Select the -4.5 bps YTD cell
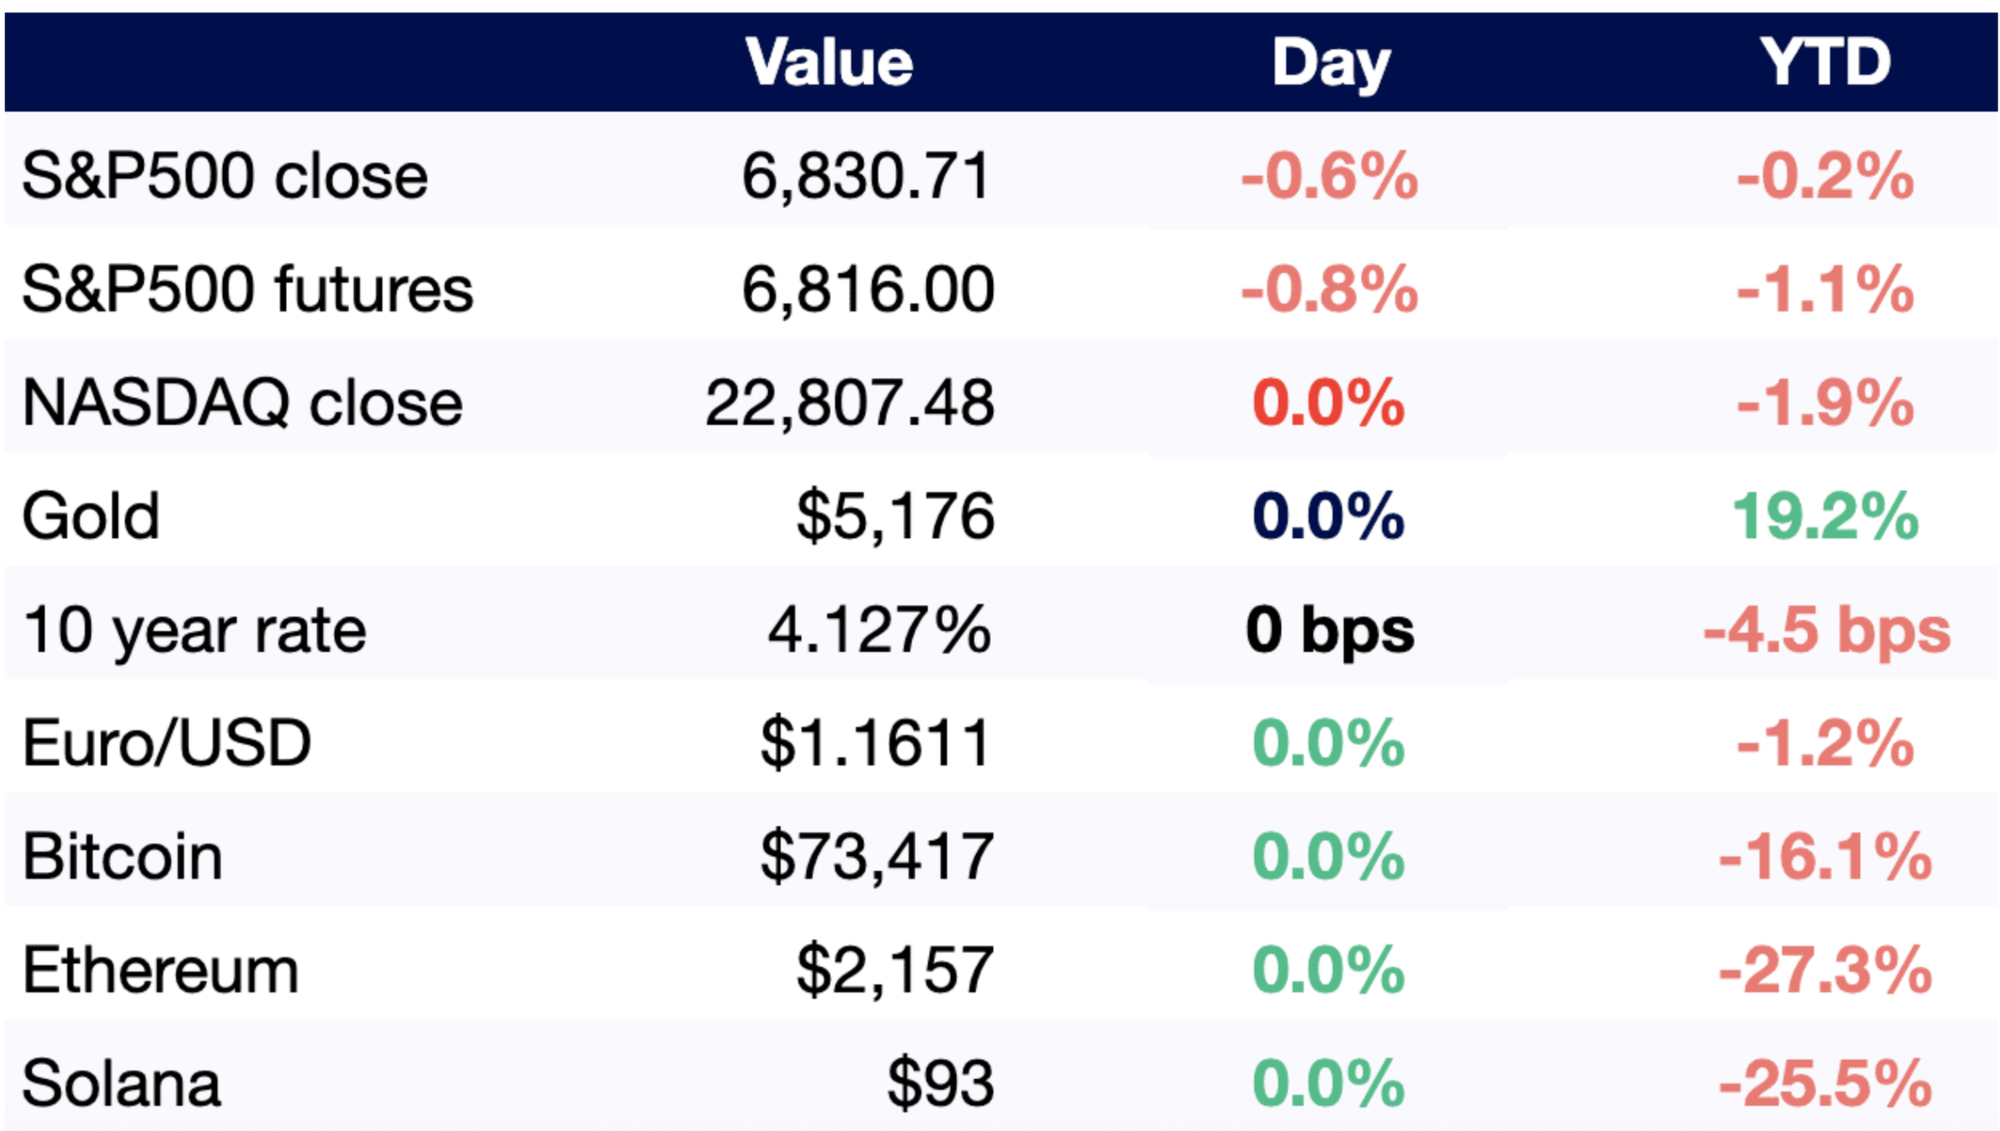Screen dimensions: 2000x1131 (x=1827, y=630)
